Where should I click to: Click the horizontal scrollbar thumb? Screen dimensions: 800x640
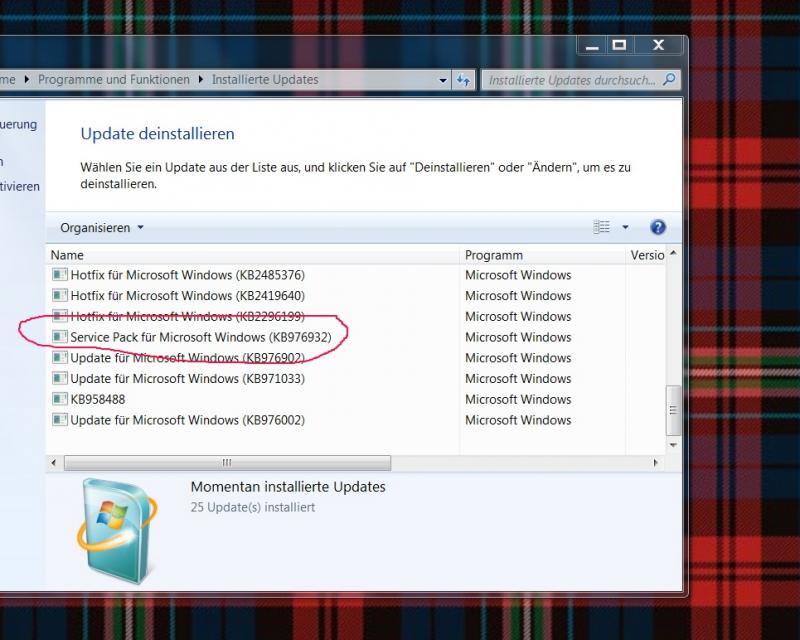(x=228, y=463)
